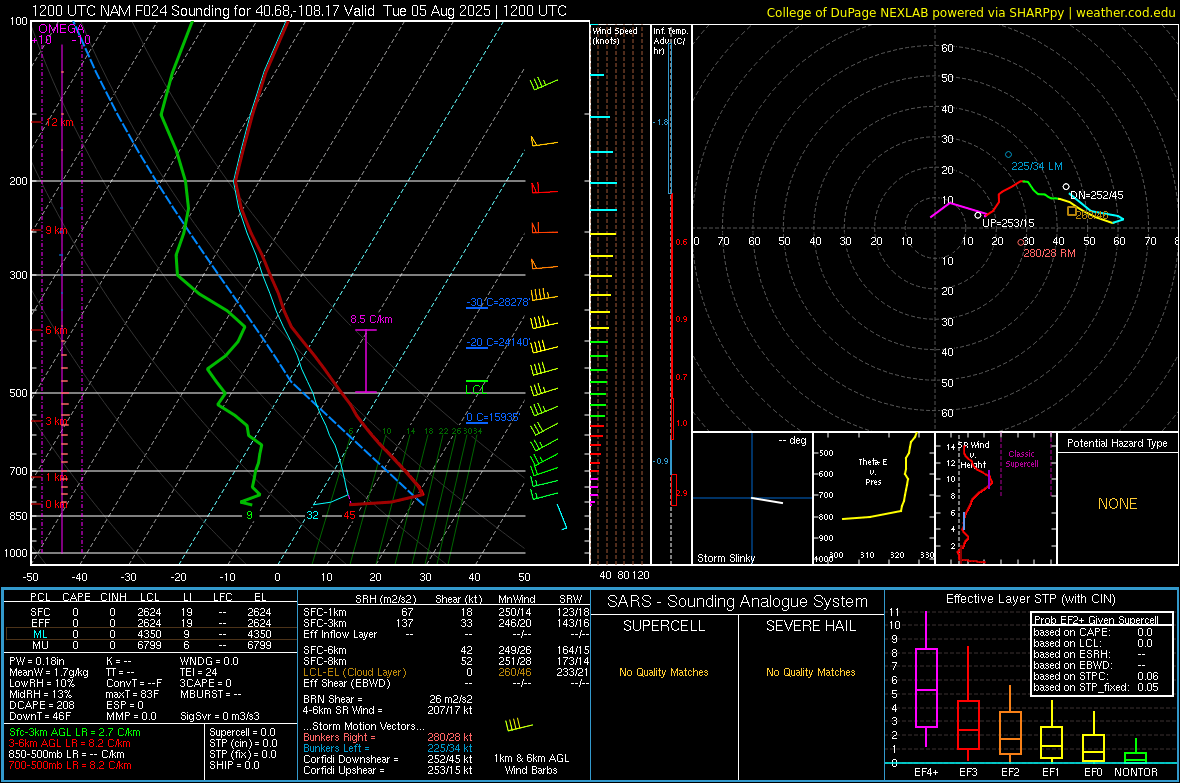The width and height of the screenshot is (1180, 783).
Task: Click the Classic Supercell label
Action: 1022,459
